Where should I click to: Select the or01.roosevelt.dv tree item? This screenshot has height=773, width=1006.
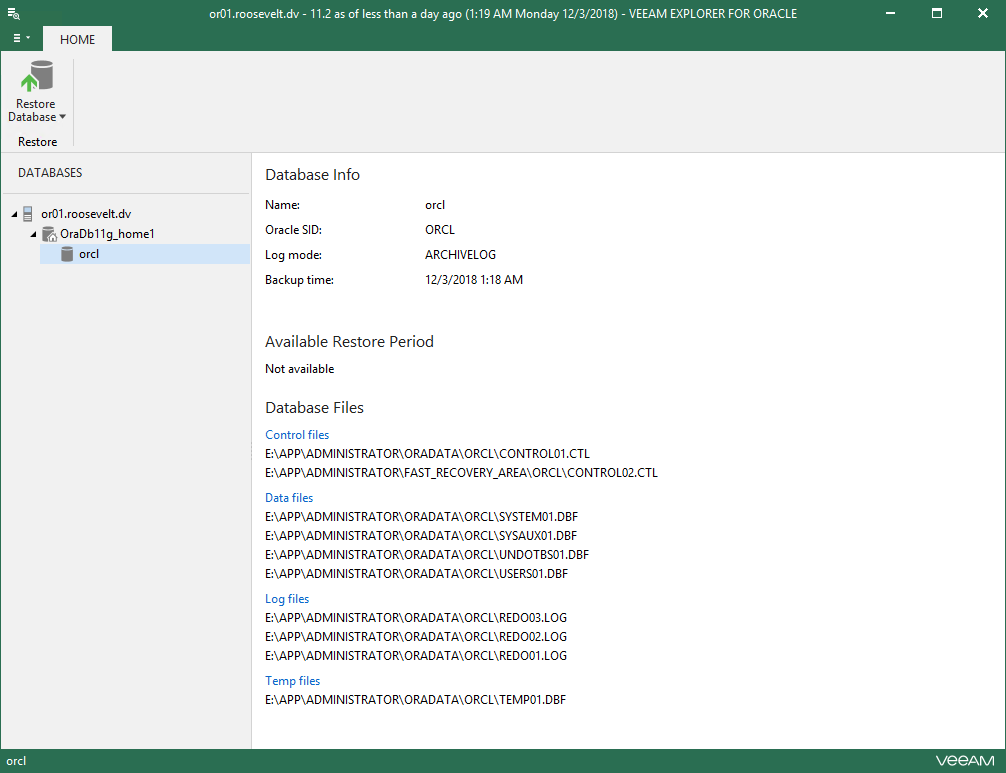(x=86, y=214)
